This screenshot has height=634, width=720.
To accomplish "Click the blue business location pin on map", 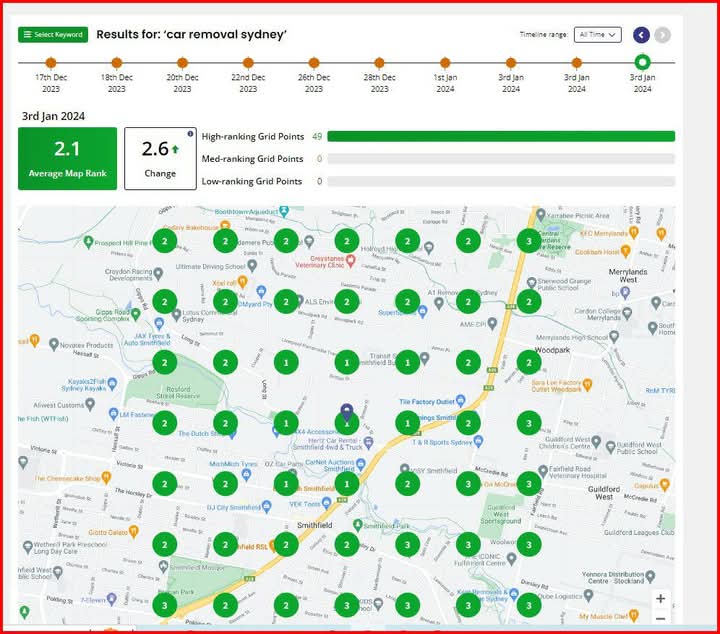I will pyautogui.click(x=346, y=411).
